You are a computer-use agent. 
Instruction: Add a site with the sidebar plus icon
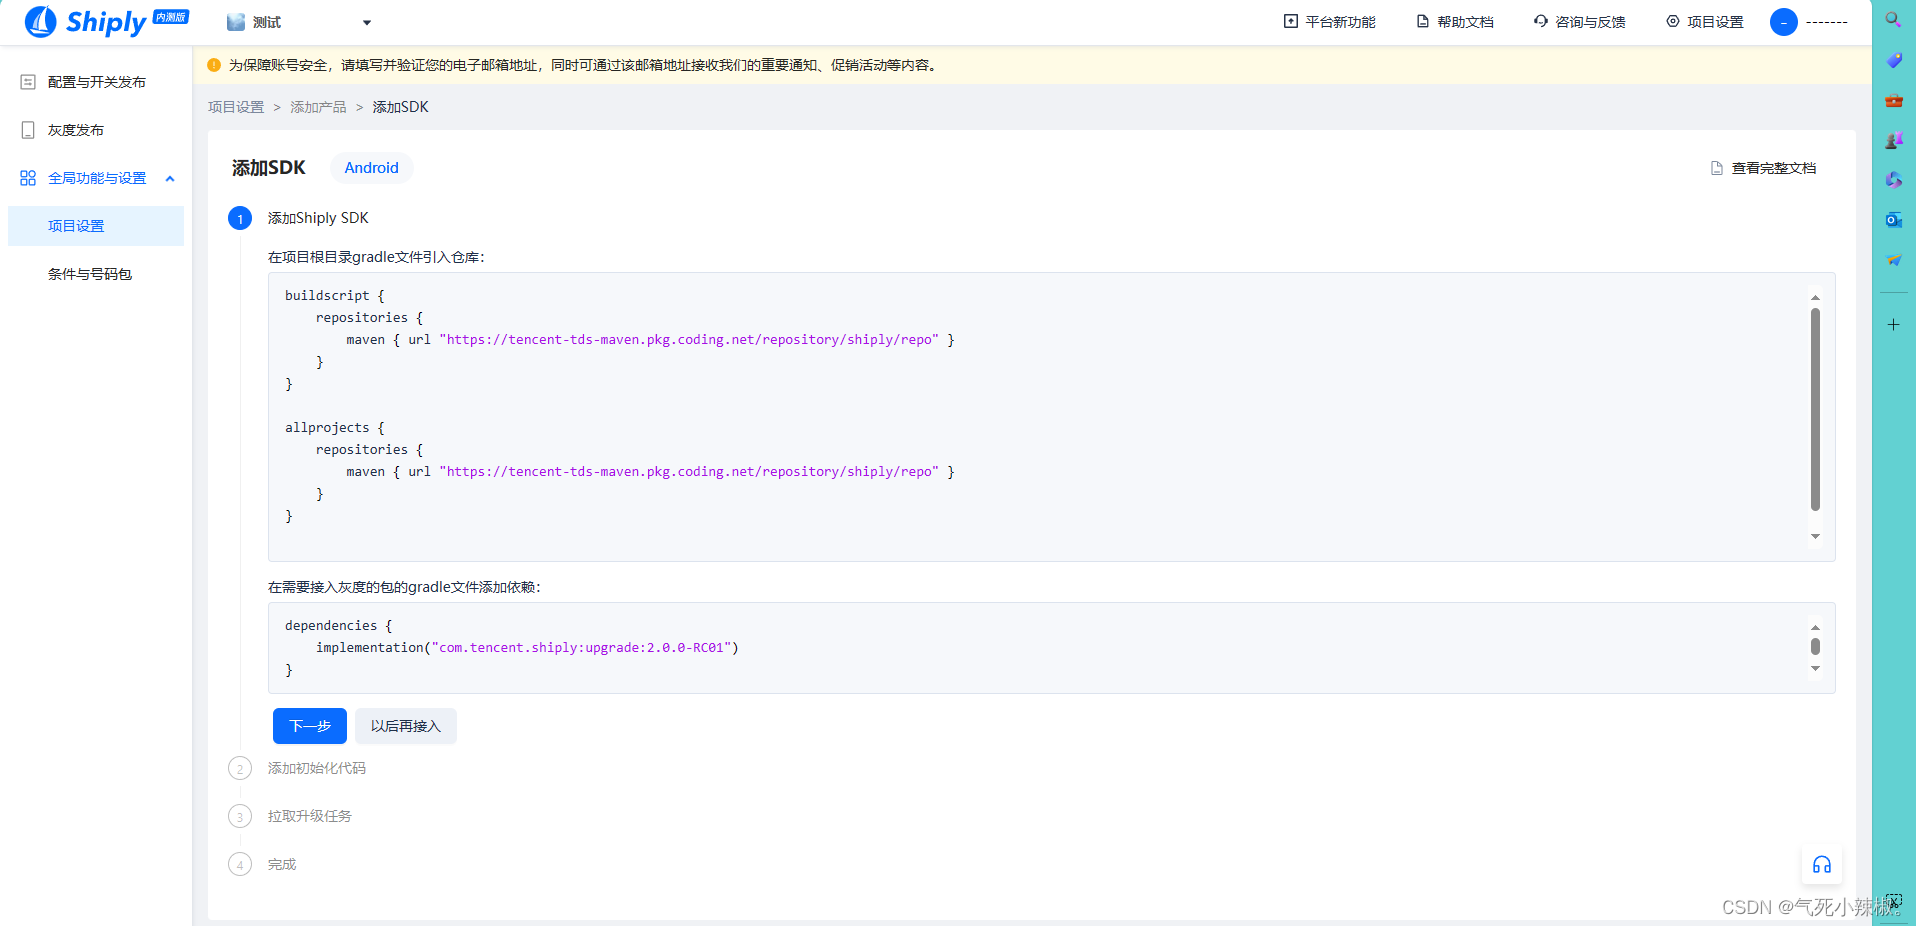click(x=1892, y=324)
